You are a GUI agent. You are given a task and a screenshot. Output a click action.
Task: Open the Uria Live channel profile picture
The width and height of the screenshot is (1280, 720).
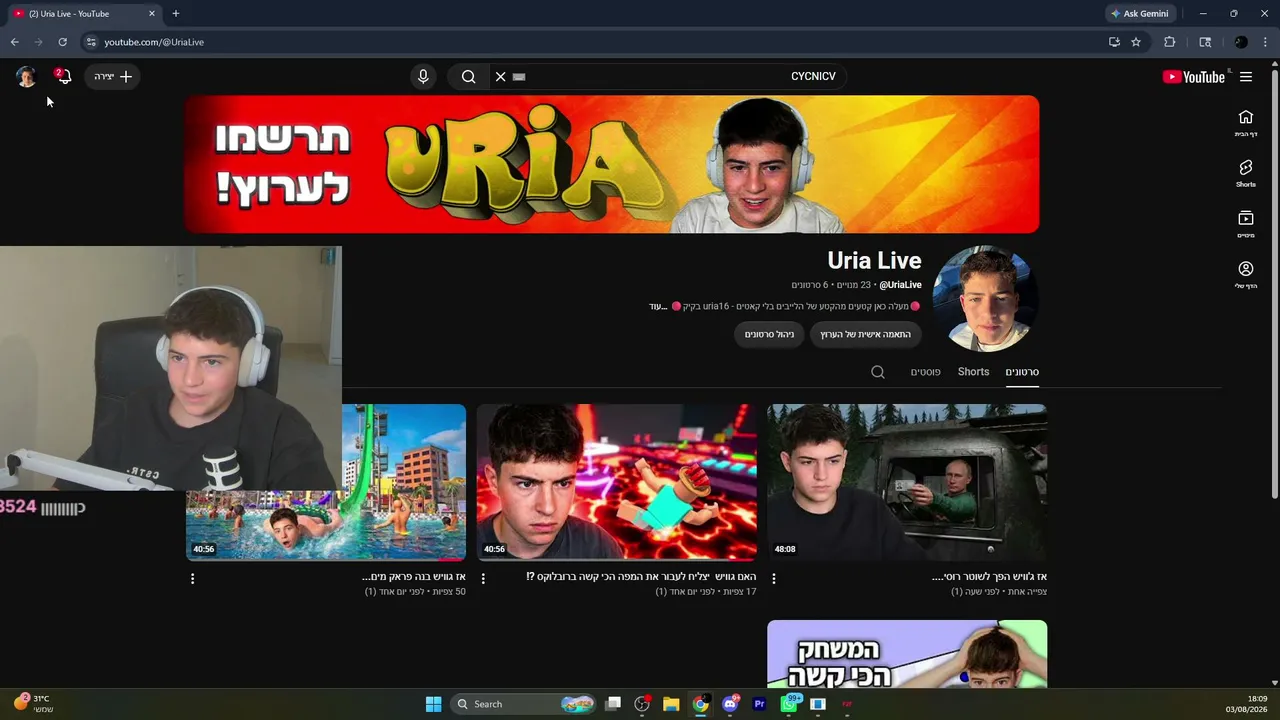click(985, 299)
